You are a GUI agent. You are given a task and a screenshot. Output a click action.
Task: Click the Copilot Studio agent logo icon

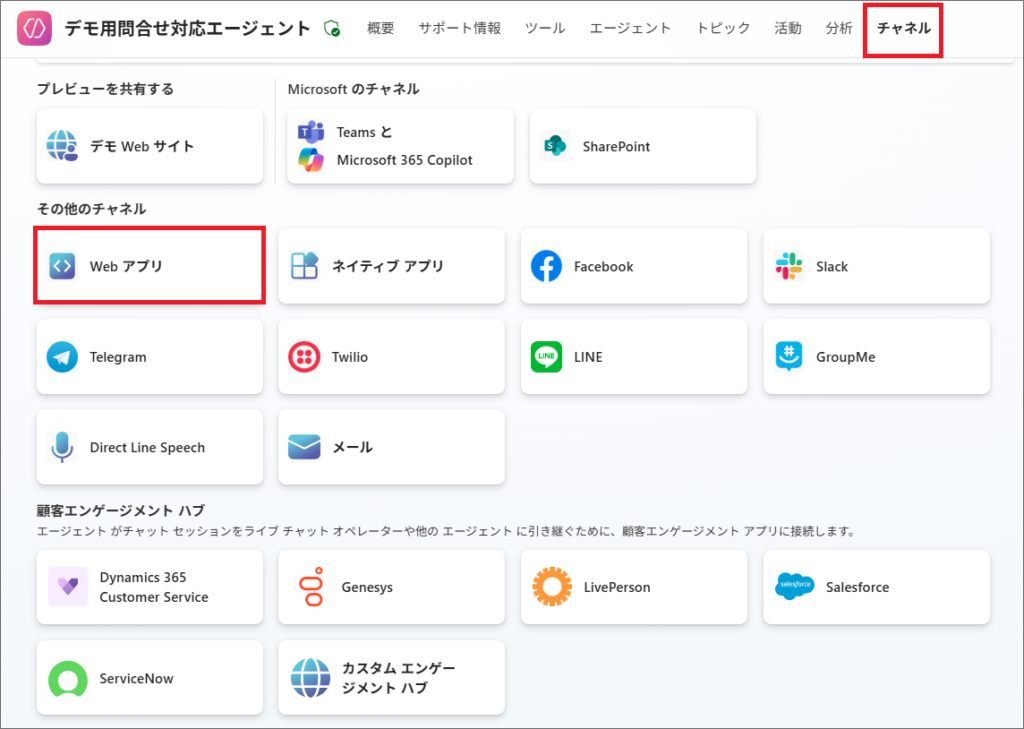tap(35, 28)
